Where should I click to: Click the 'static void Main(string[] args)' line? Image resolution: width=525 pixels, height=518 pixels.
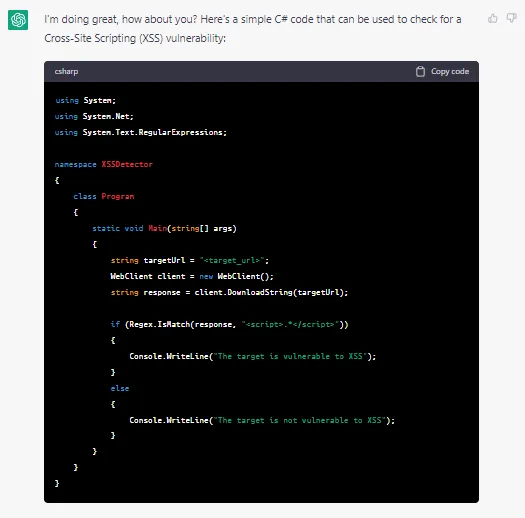coord(164,228)
